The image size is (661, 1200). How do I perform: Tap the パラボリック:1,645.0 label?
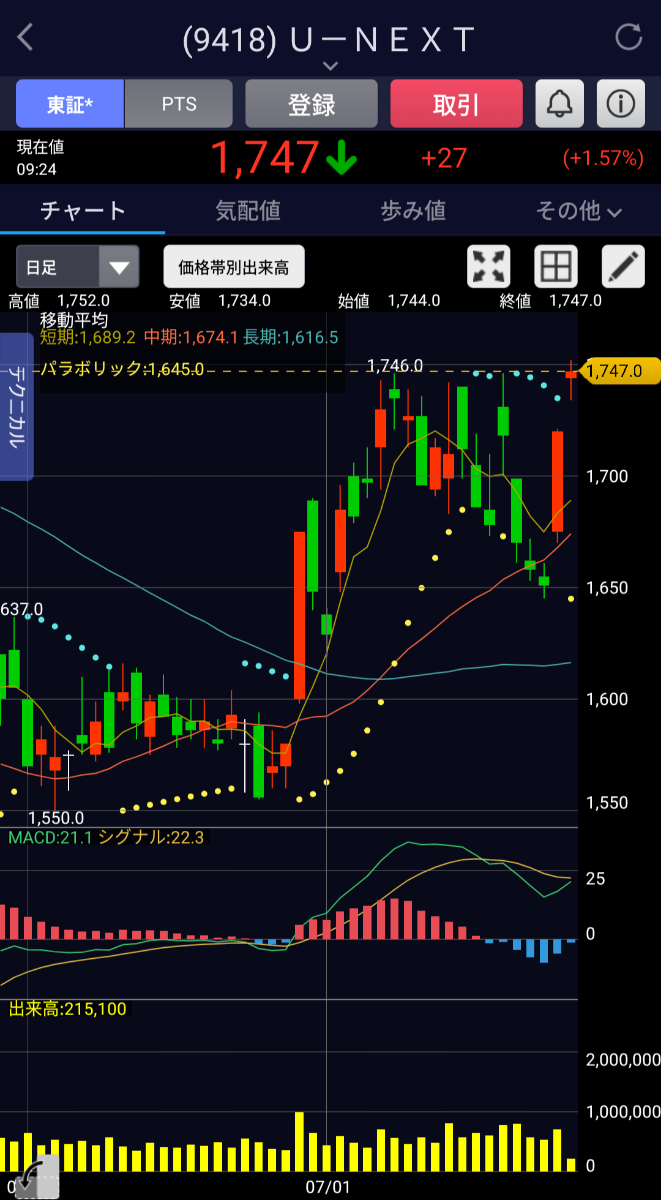[x=122, y=369]
